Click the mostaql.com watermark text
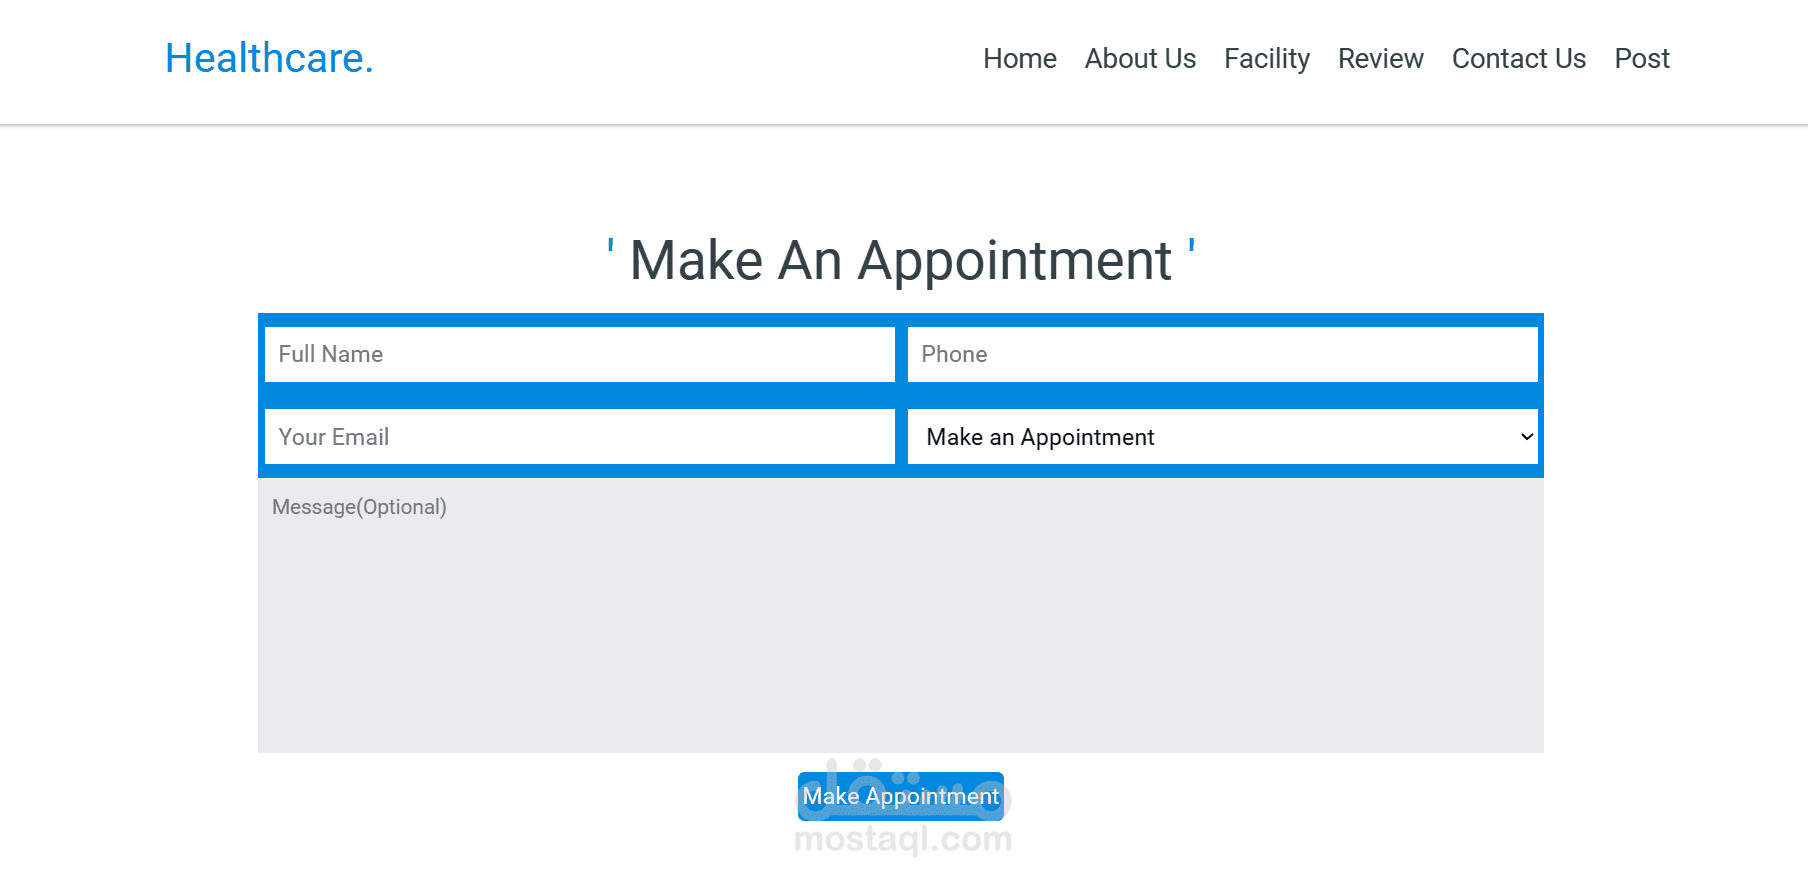This screenshot has width=1808, height=876. (x=902, y=840)
